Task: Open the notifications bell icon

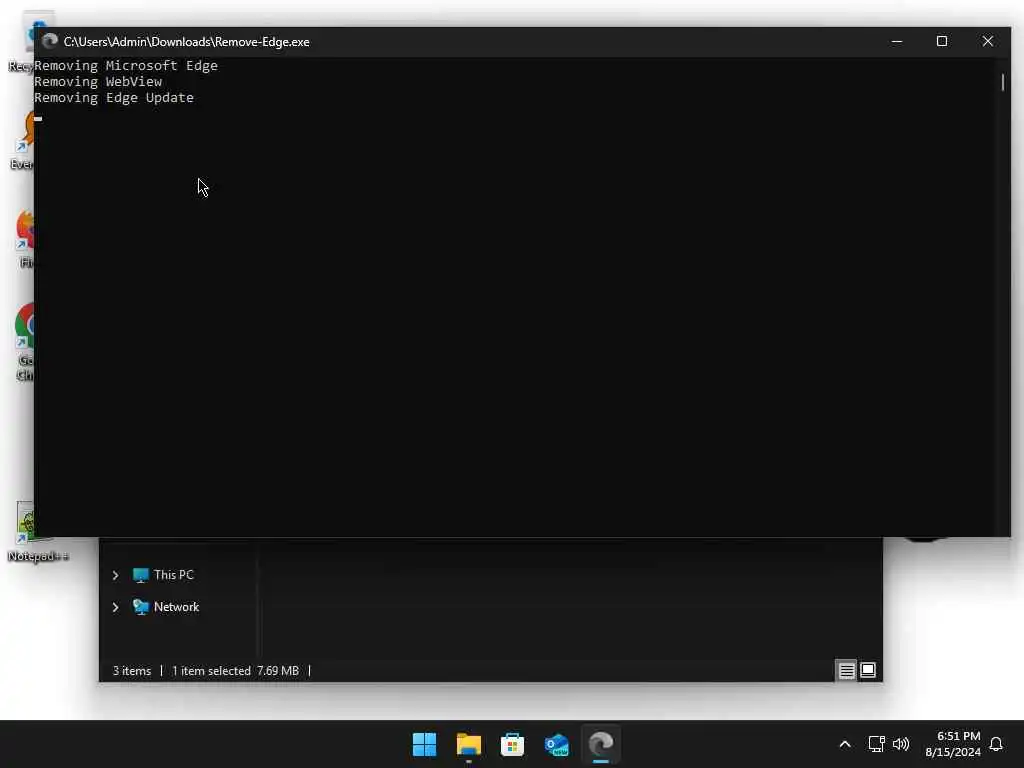Action: (x=996, y=744)
